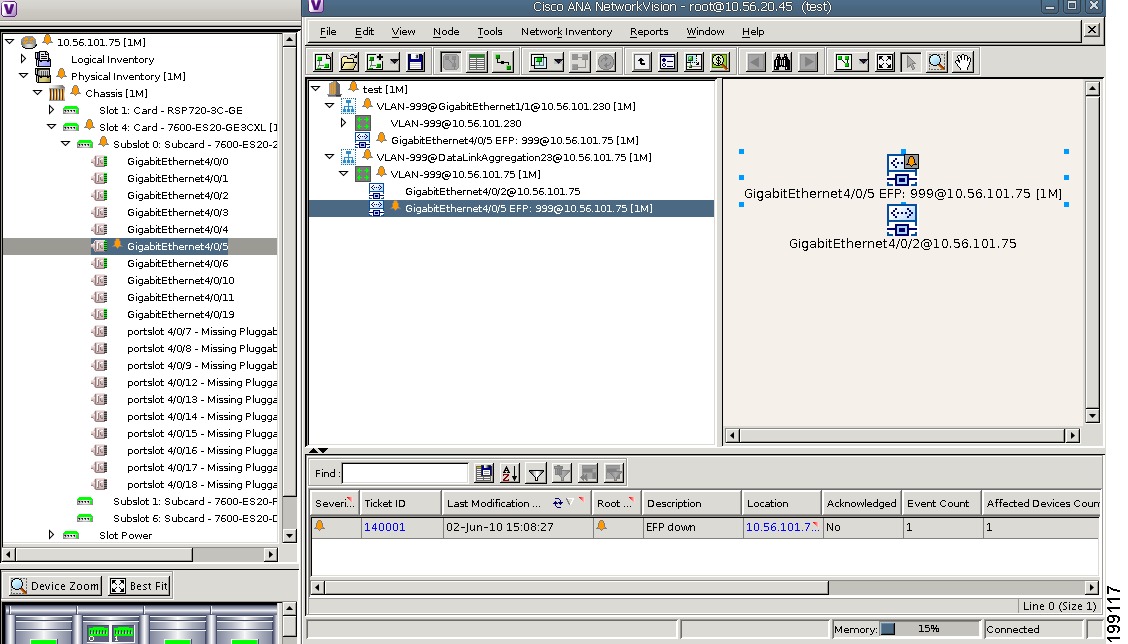The width and height of the screenshot is (1128, 644).
Task: Select GigabitEthernet4/0/0 in the inventory tree
Action: coord(178,161)
